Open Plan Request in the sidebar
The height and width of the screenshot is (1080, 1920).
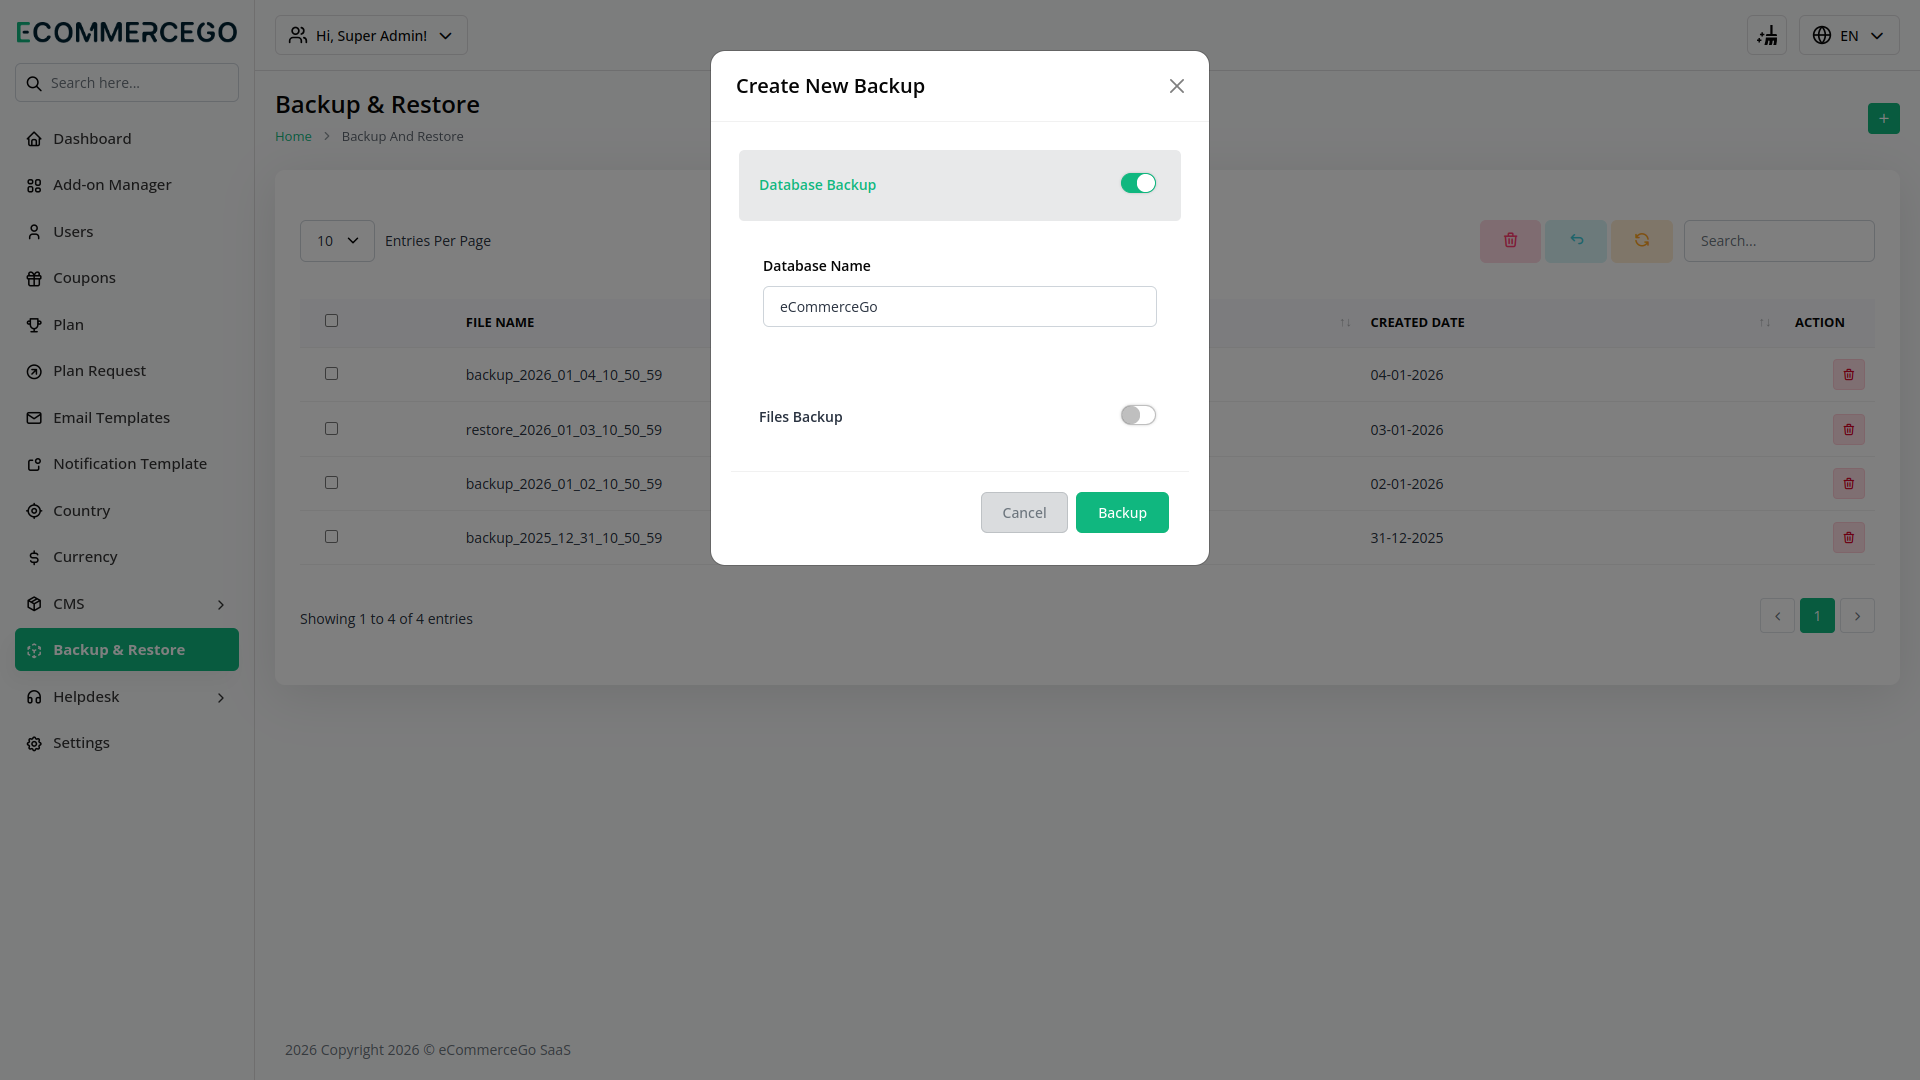[x=127, y=371]
